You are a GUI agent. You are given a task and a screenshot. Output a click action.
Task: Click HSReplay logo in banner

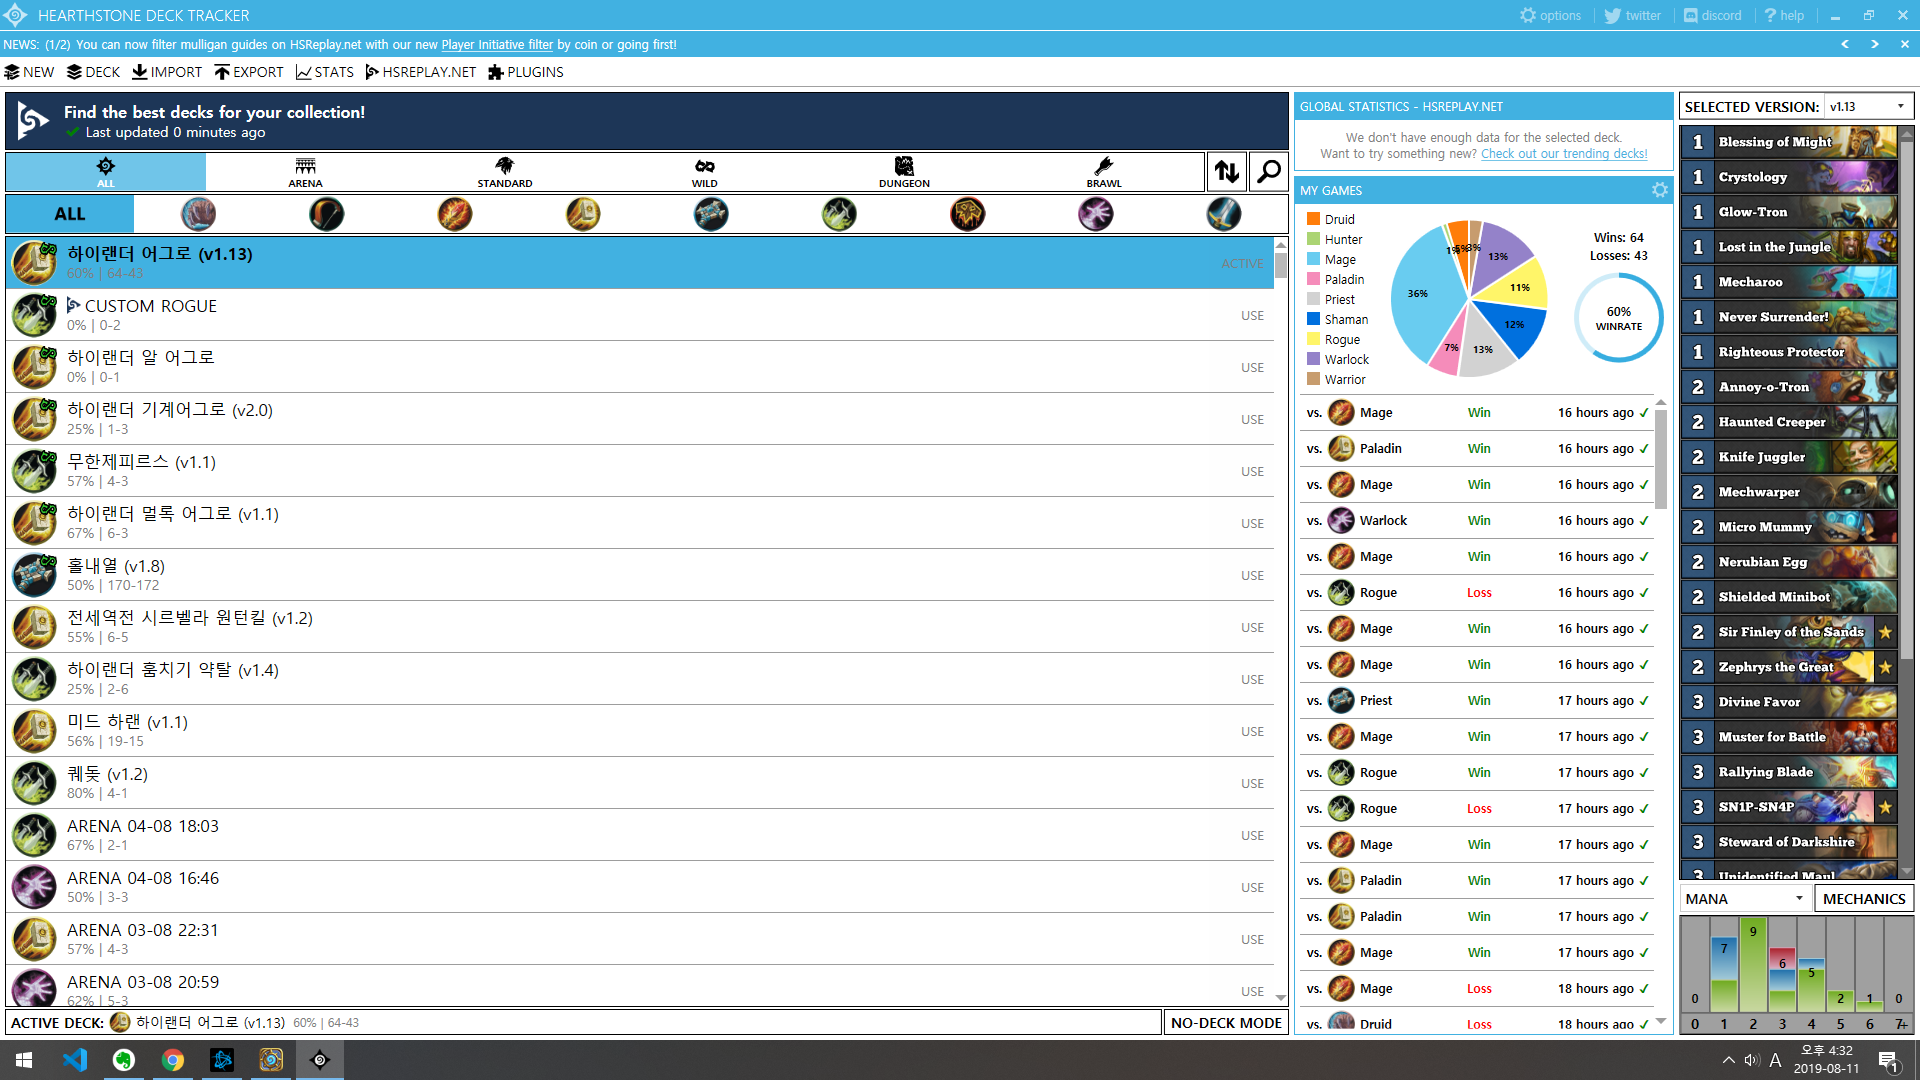(32, 121)
